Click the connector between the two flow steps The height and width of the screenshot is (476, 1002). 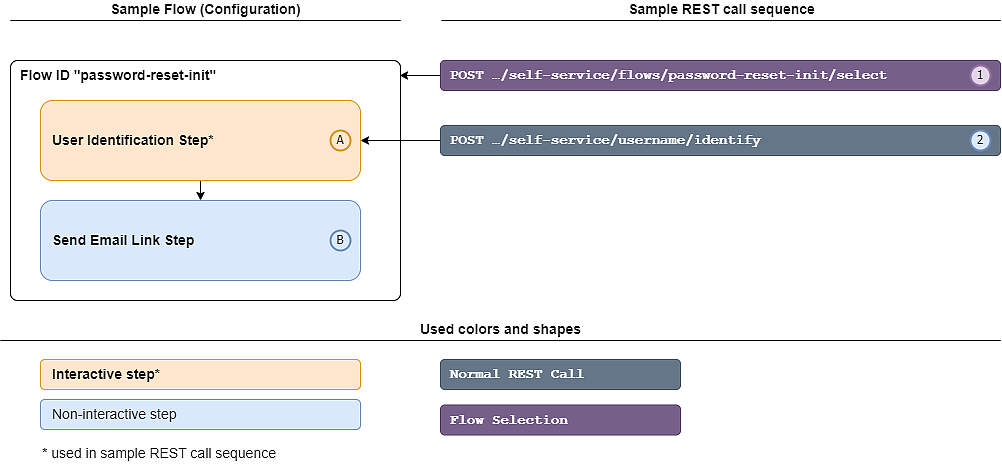tap(200, 190)
